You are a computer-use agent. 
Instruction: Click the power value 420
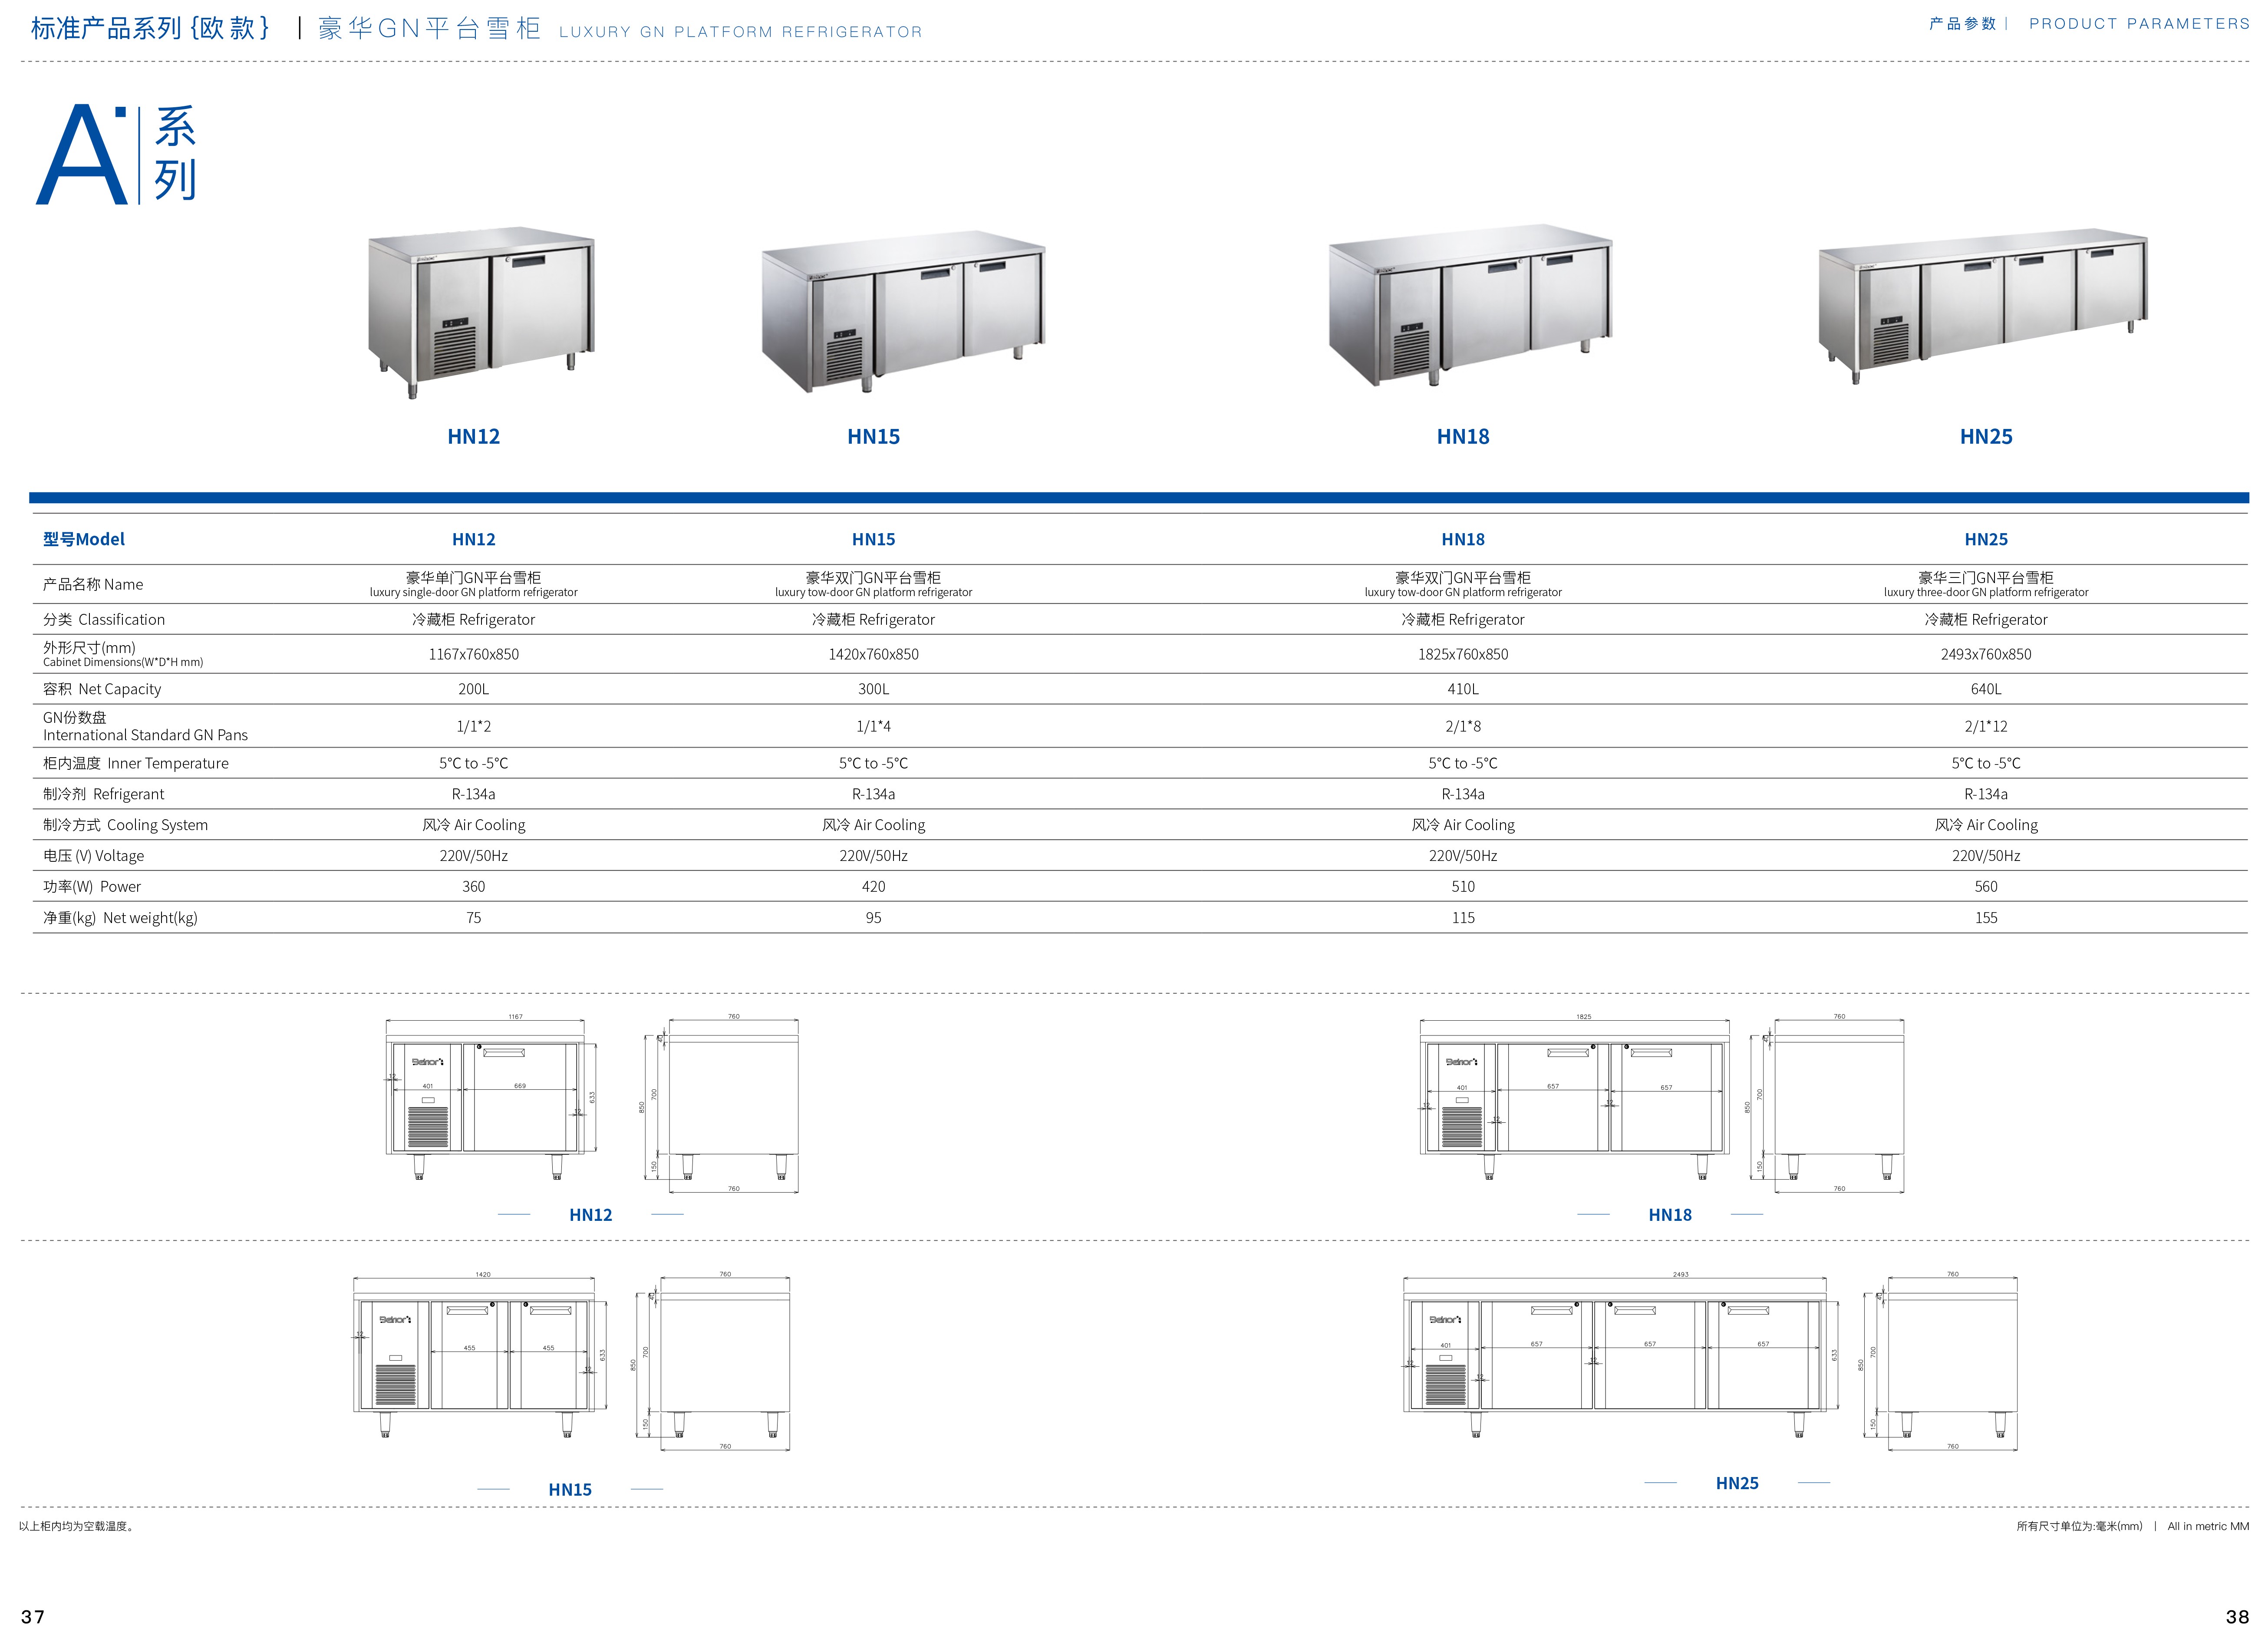click(874, 887)
